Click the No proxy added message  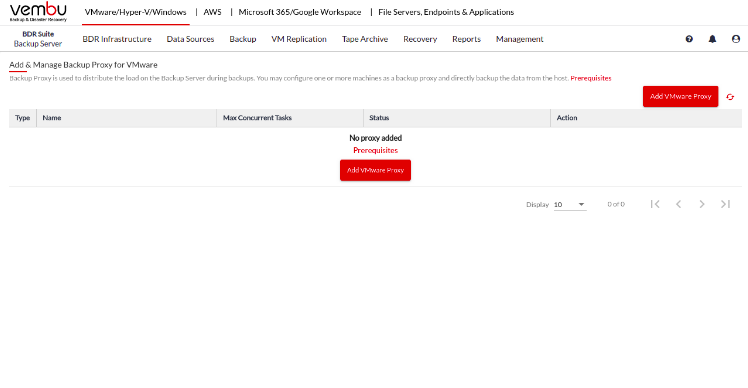[x=375, y=138]
